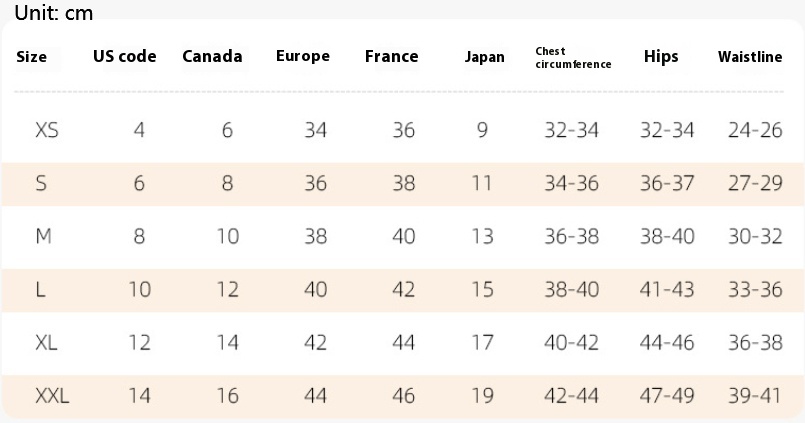805x423 pixels.
Task: Select the 'Hips' column header
Action: click(661, 56)
